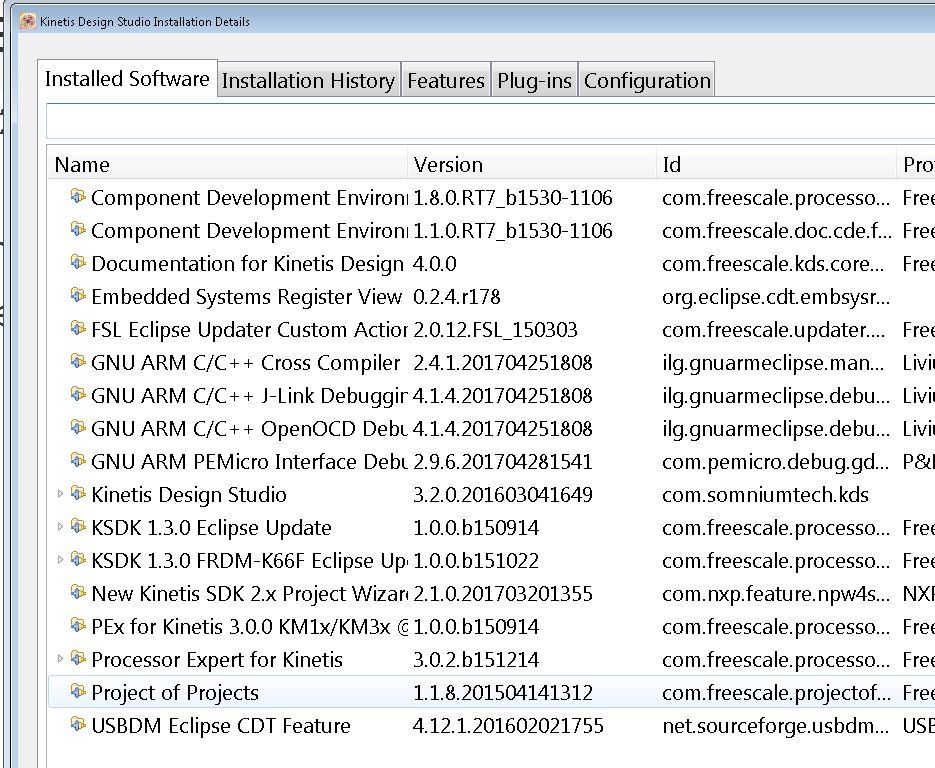This screenshot has width=935, height=768.
Task: Click feature icon beside Kinetis Design Studio
Action: pos(78,493)
